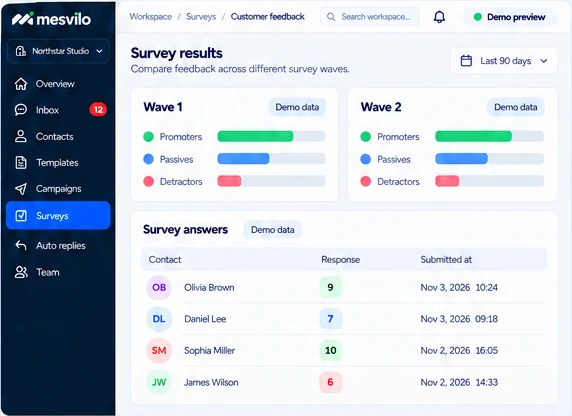The height and width of the screenshot is (416, 572).
Task: Click the Contact column header
Action: 165,259
